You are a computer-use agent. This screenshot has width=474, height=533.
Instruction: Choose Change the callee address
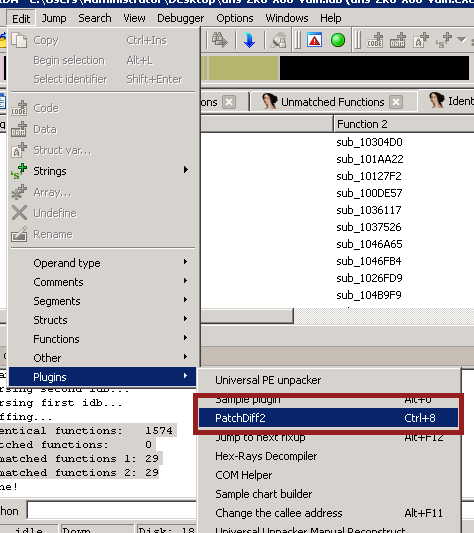click(328, 513)
